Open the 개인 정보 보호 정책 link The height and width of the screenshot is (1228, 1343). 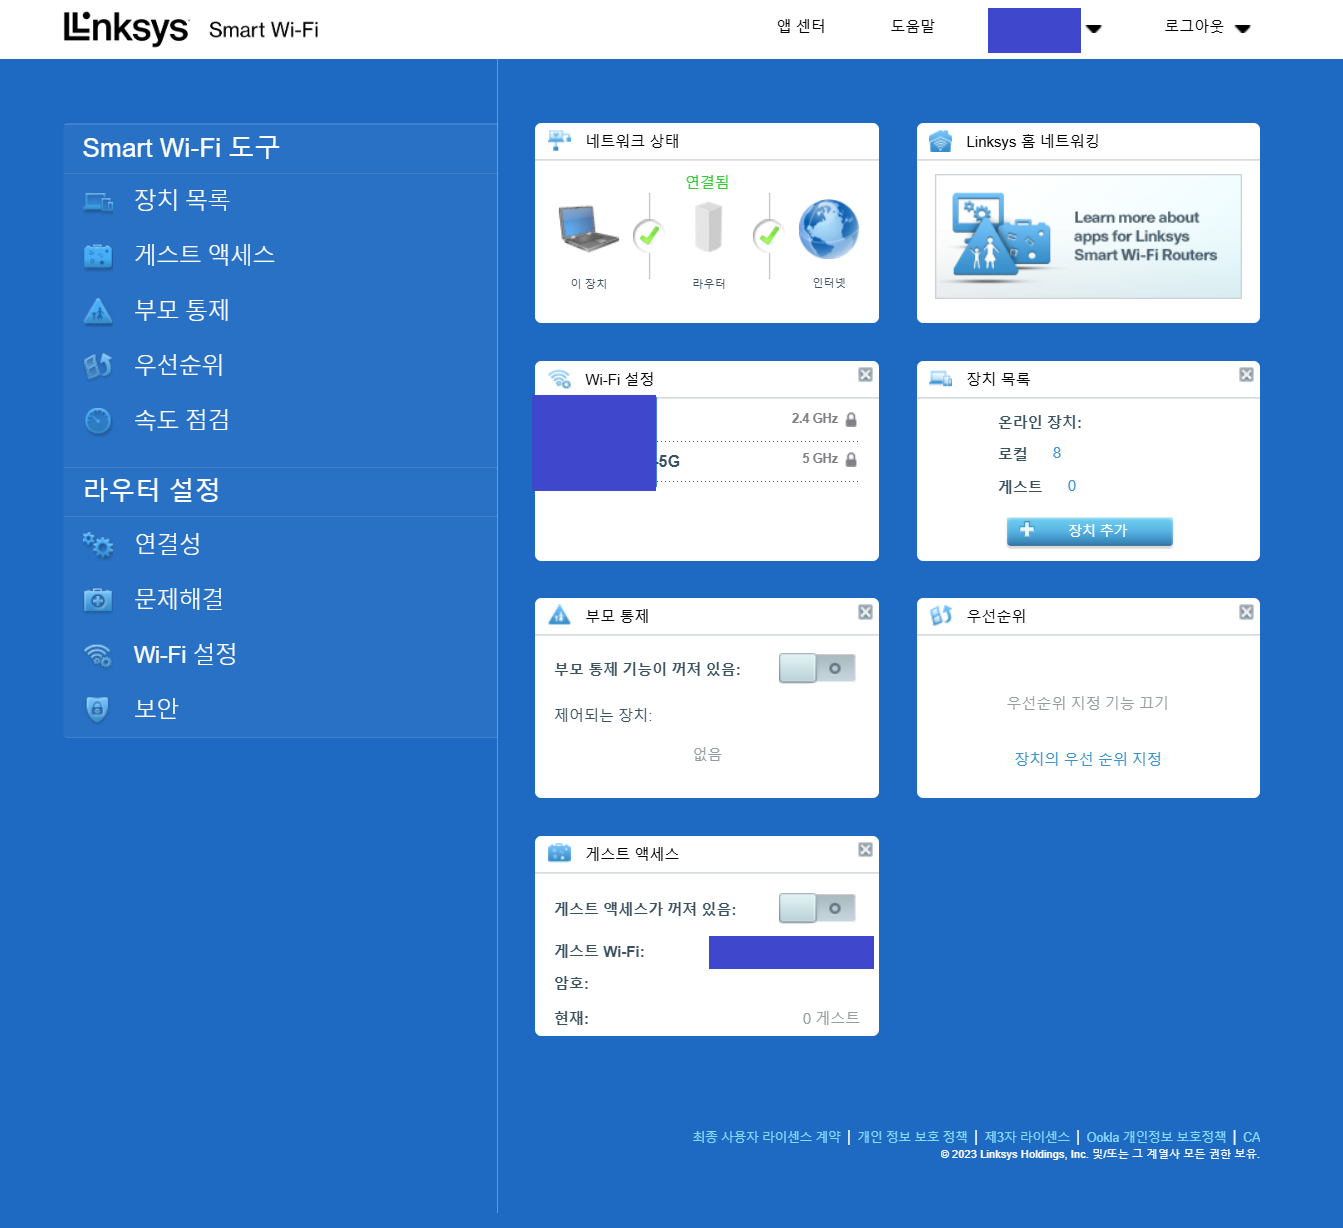click(912, 1137)
